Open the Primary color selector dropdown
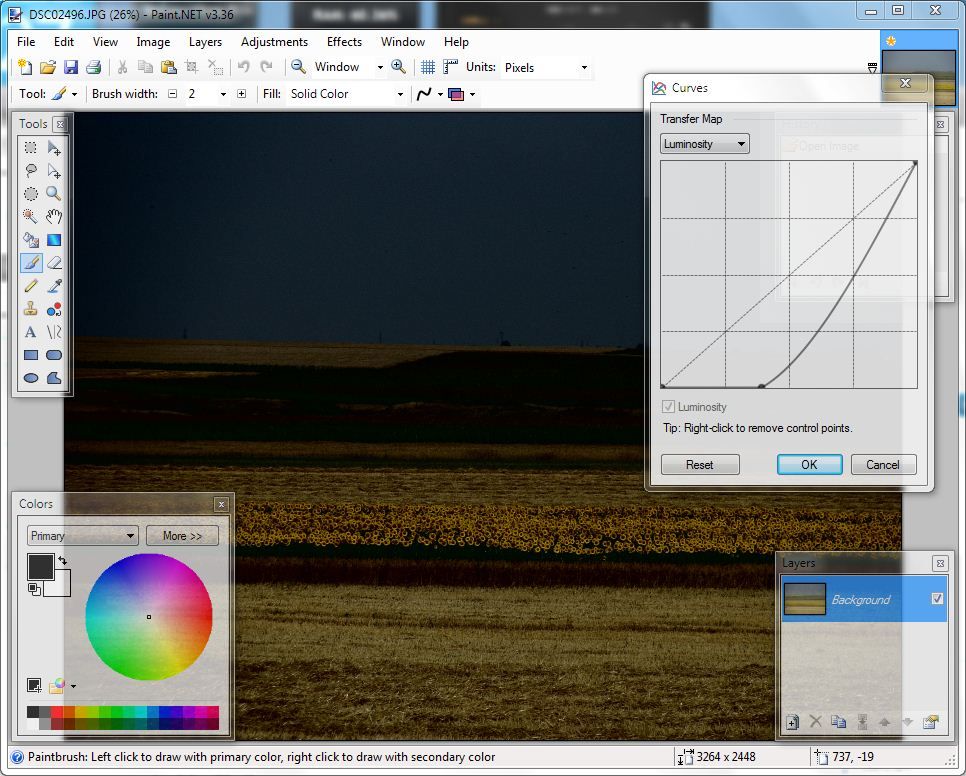 point(82,535)
